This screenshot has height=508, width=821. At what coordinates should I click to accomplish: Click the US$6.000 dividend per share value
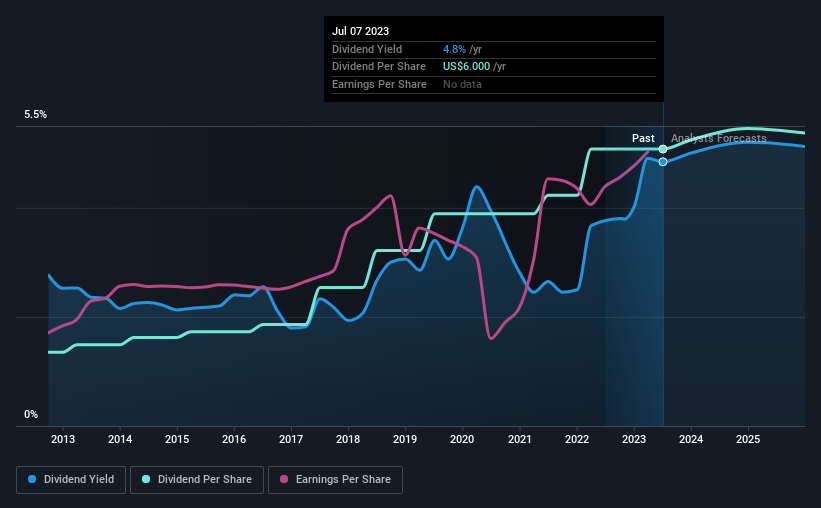pos(467,67)
